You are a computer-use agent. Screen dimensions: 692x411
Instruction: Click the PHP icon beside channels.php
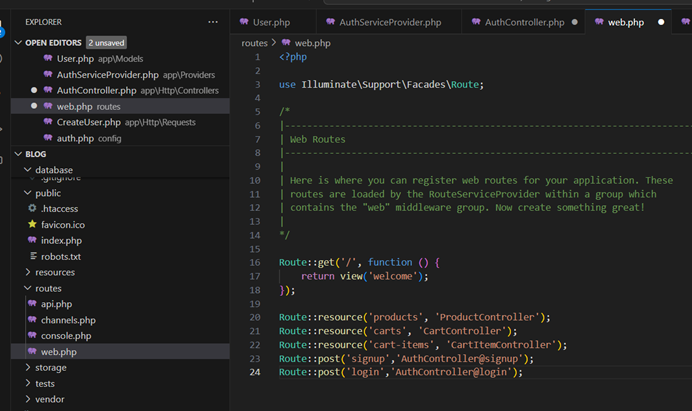click(x=32, y=319)
